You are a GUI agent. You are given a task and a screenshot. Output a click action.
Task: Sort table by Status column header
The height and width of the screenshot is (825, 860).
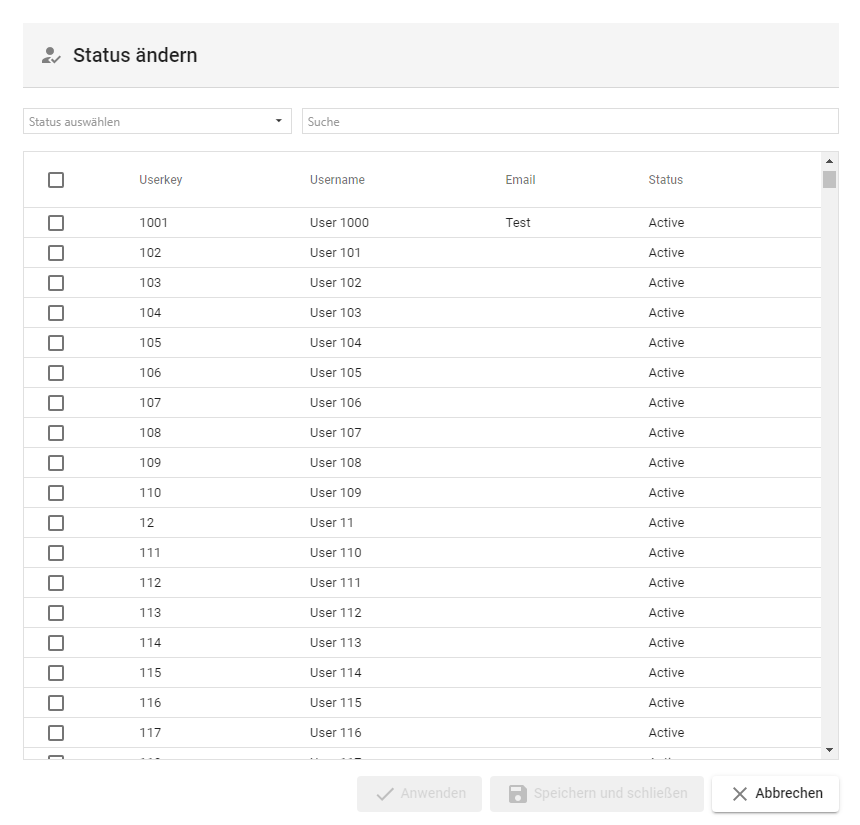(665, 180)
